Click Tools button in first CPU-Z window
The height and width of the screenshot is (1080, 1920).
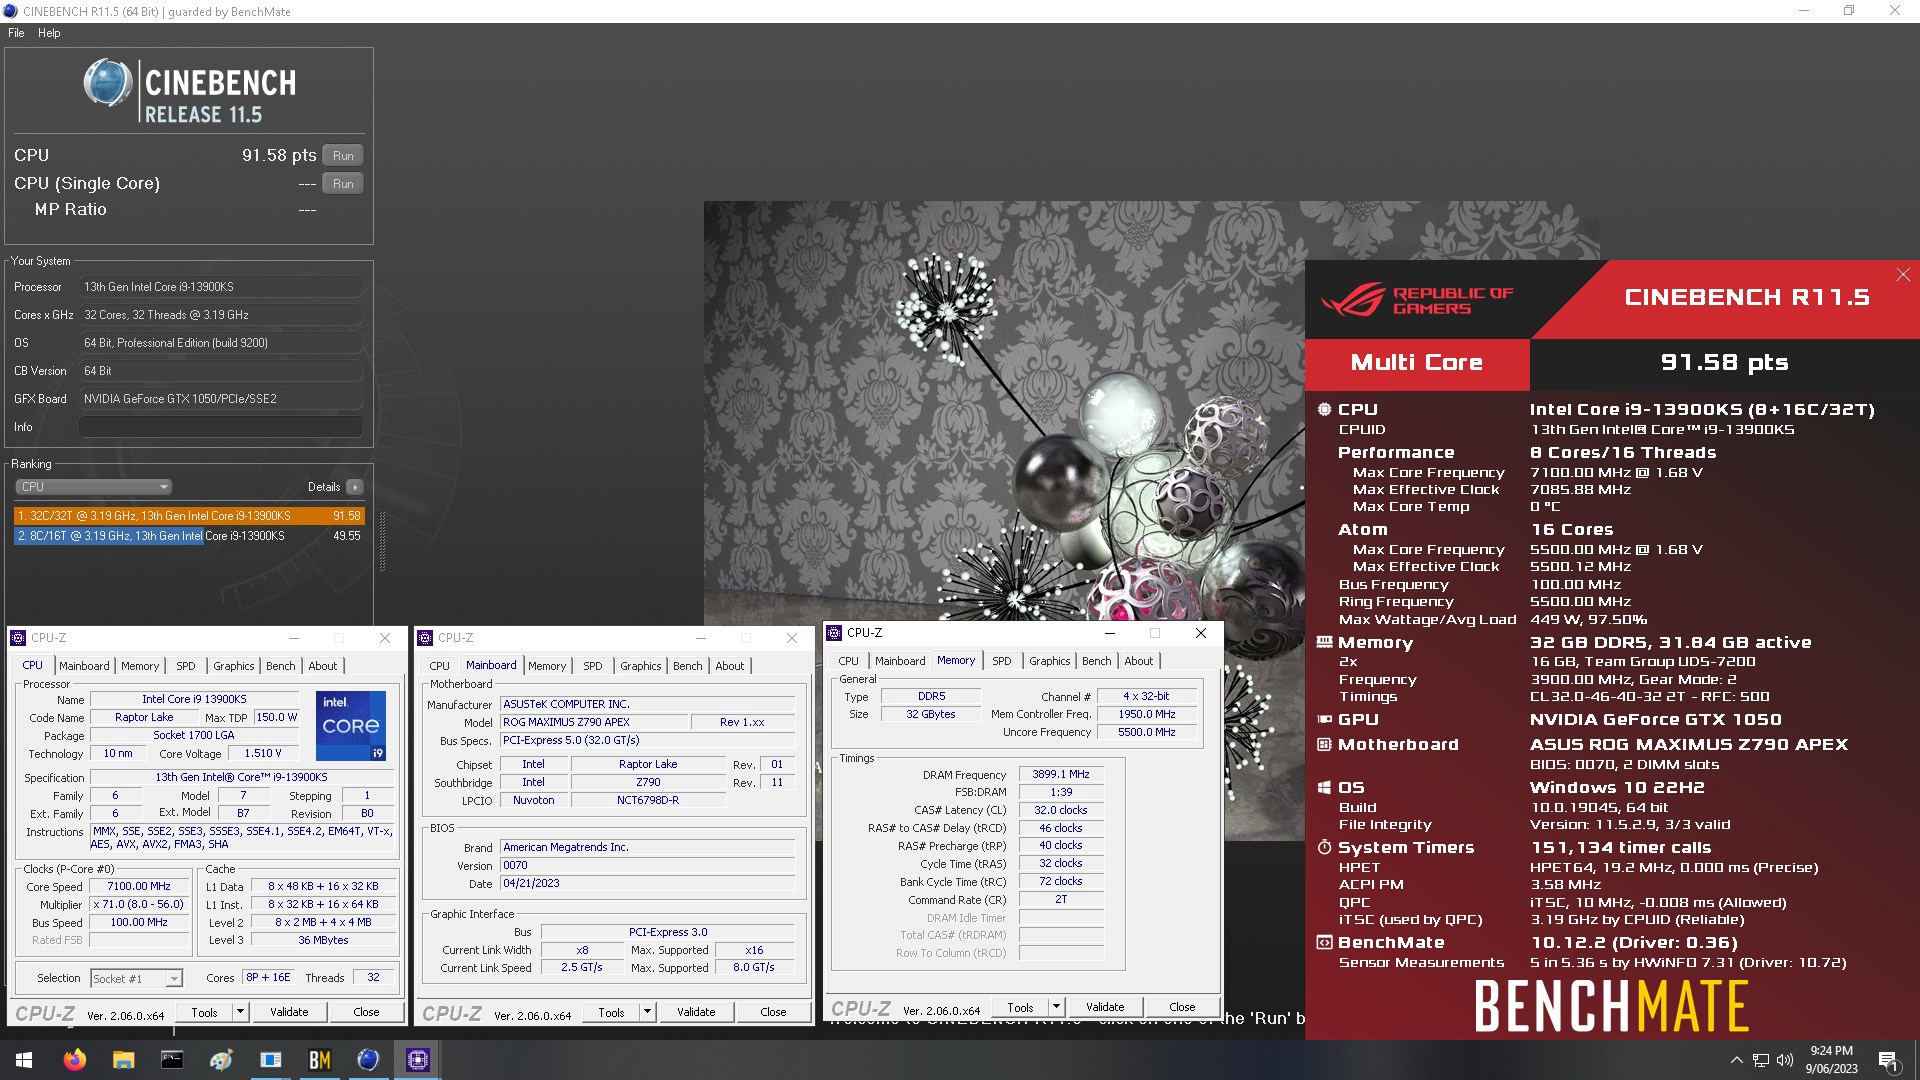coord(204,1012)
